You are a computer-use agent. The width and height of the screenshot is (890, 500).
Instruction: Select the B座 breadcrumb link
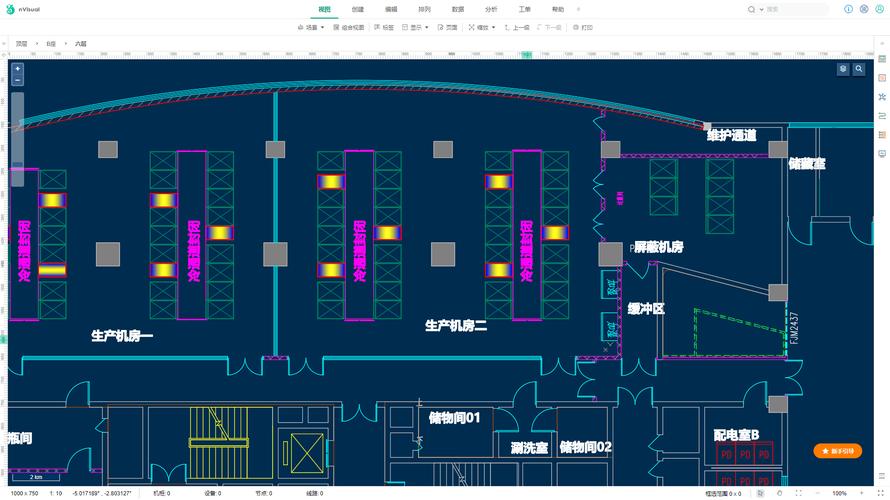click(51, 44)
